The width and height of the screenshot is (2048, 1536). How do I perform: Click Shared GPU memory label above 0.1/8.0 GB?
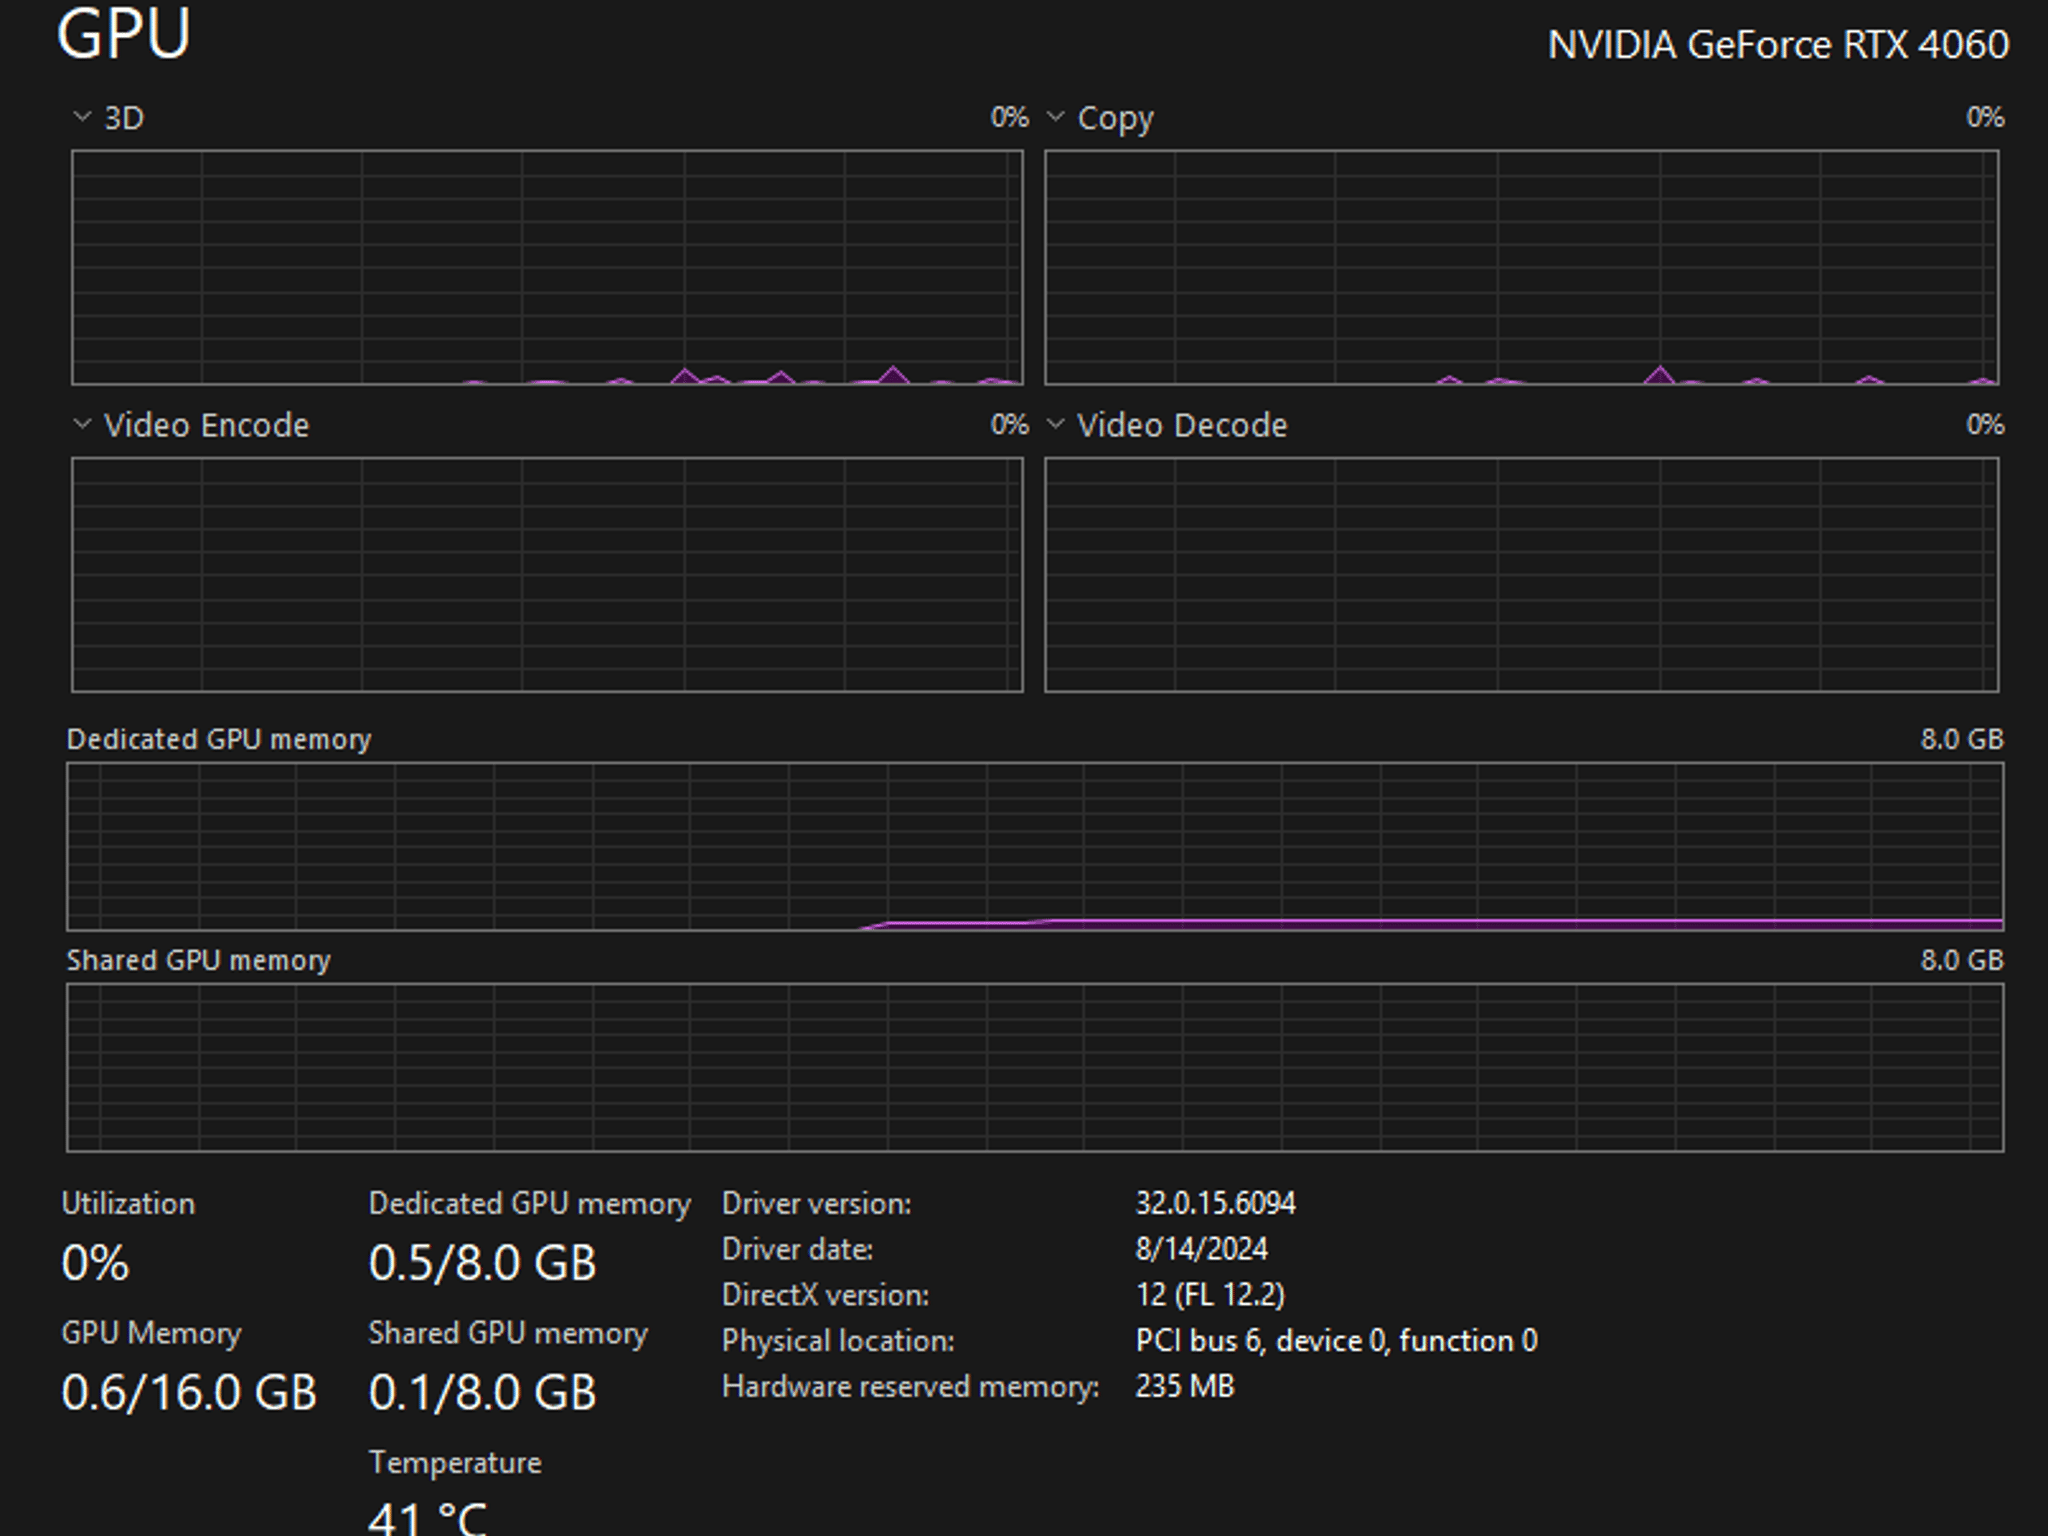click(508, 1333)
